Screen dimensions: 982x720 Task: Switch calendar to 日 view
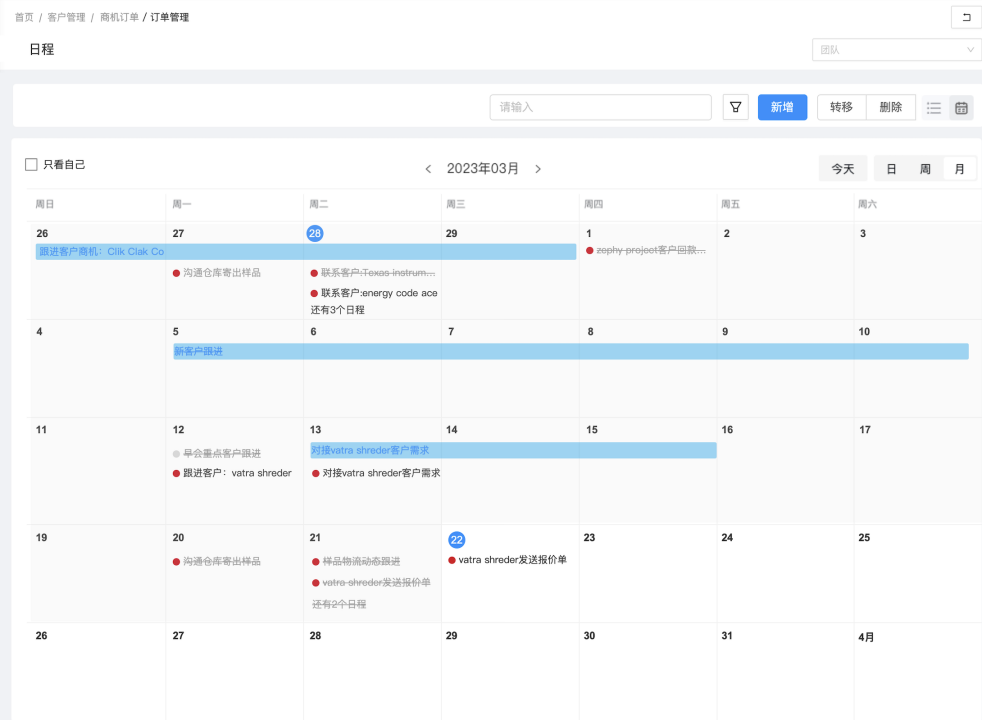click(891, 169)
